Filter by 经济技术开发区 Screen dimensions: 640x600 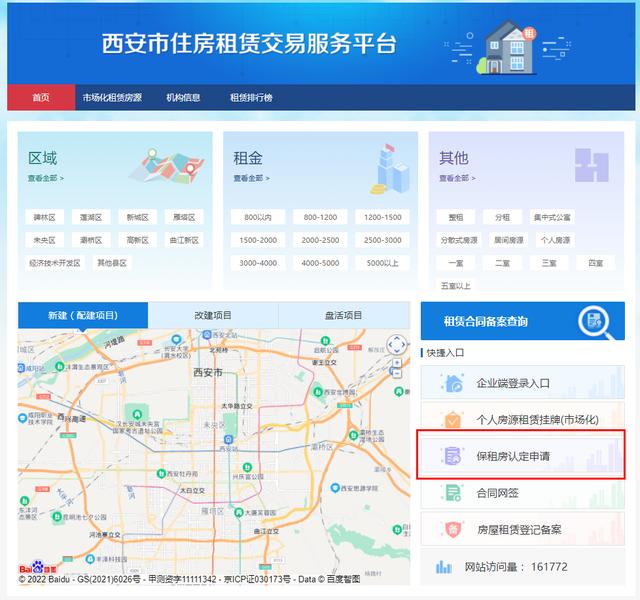click(x=55, y=263)
